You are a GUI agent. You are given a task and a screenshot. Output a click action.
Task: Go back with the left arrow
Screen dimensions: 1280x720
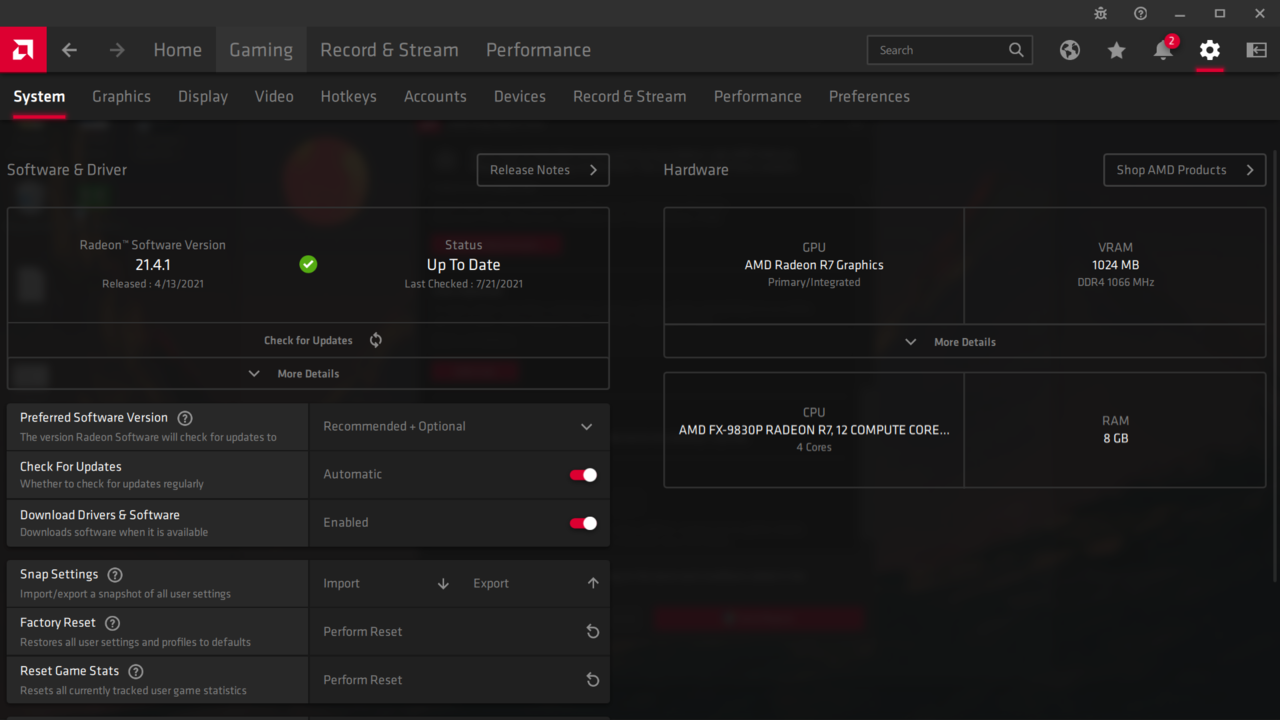(x=69, y=50)
